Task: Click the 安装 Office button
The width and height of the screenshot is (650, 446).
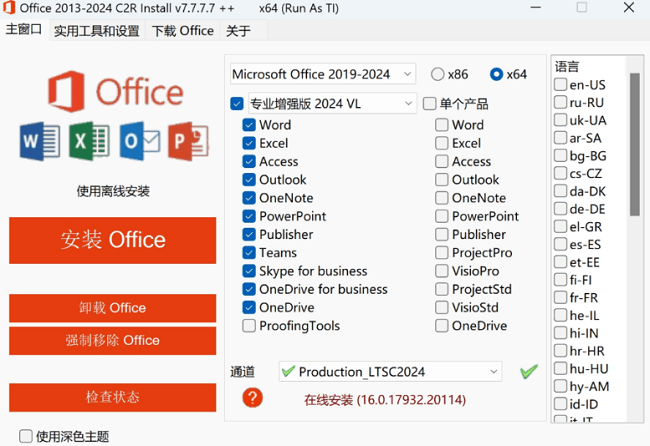Action: (113, 240)
